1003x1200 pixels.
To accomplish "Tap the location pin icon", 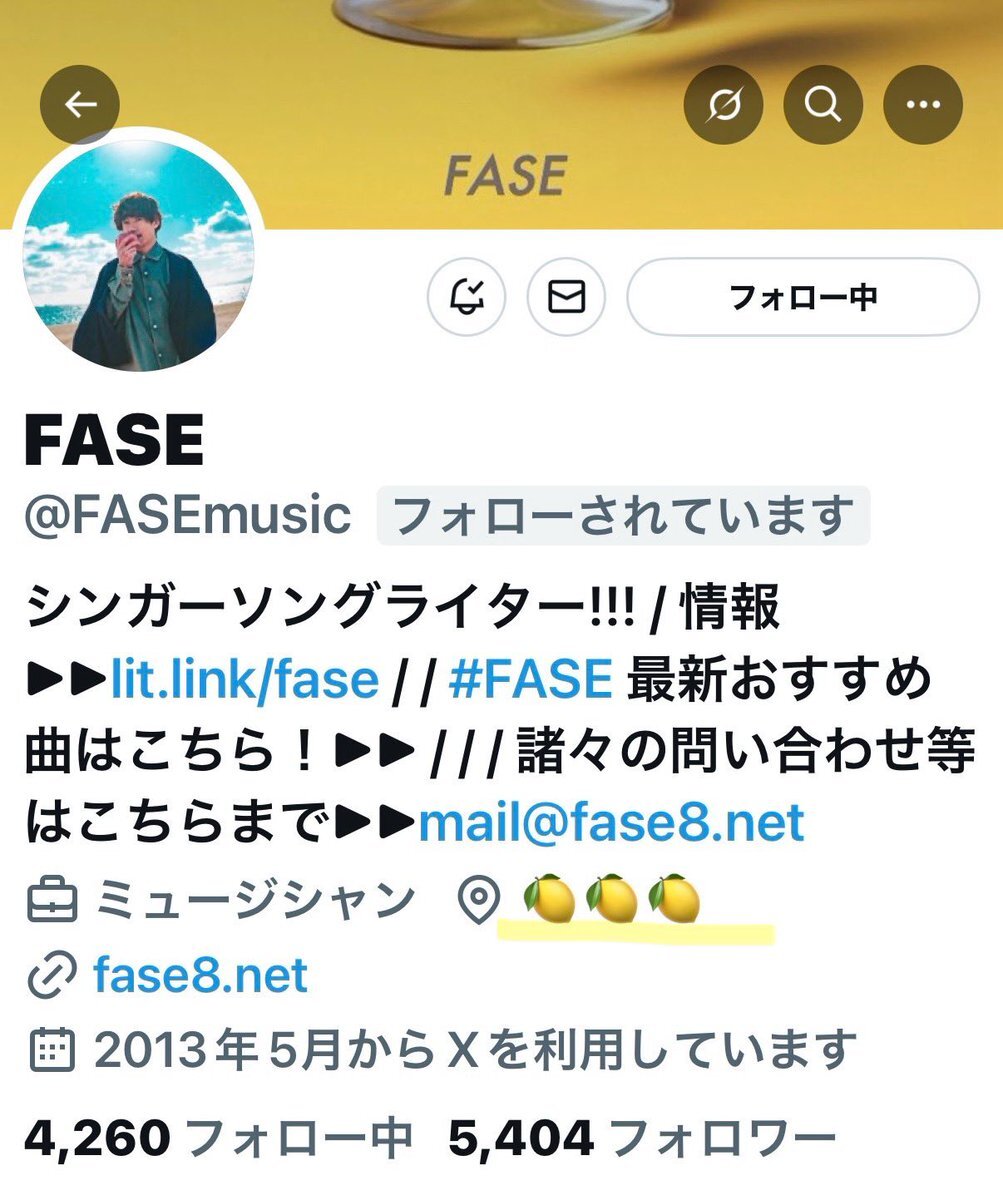I will (478, 901).
